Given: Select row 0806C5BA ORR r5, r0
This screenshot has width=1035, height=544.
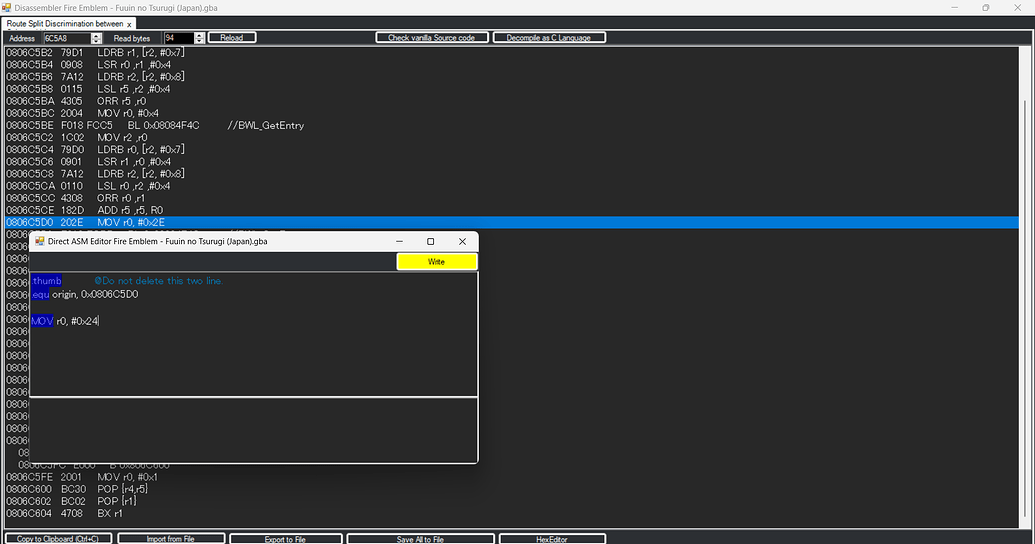Looking at the screenshot, I should (512, 101).
